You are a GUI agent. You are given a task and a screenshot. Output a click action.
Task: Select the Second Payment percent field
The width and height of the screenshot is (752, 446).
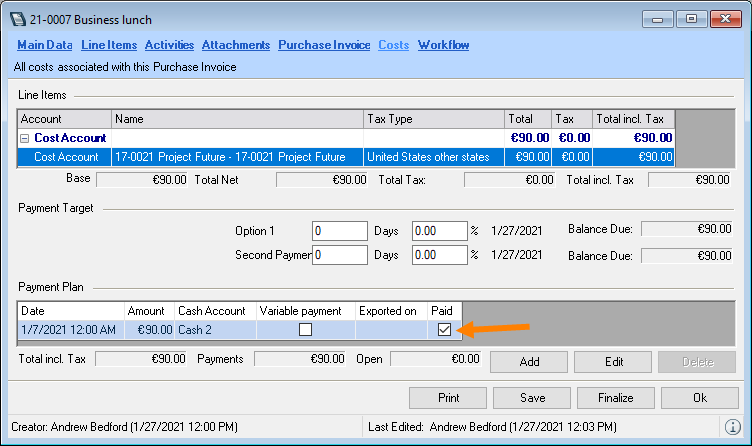[x=439, y=255]
